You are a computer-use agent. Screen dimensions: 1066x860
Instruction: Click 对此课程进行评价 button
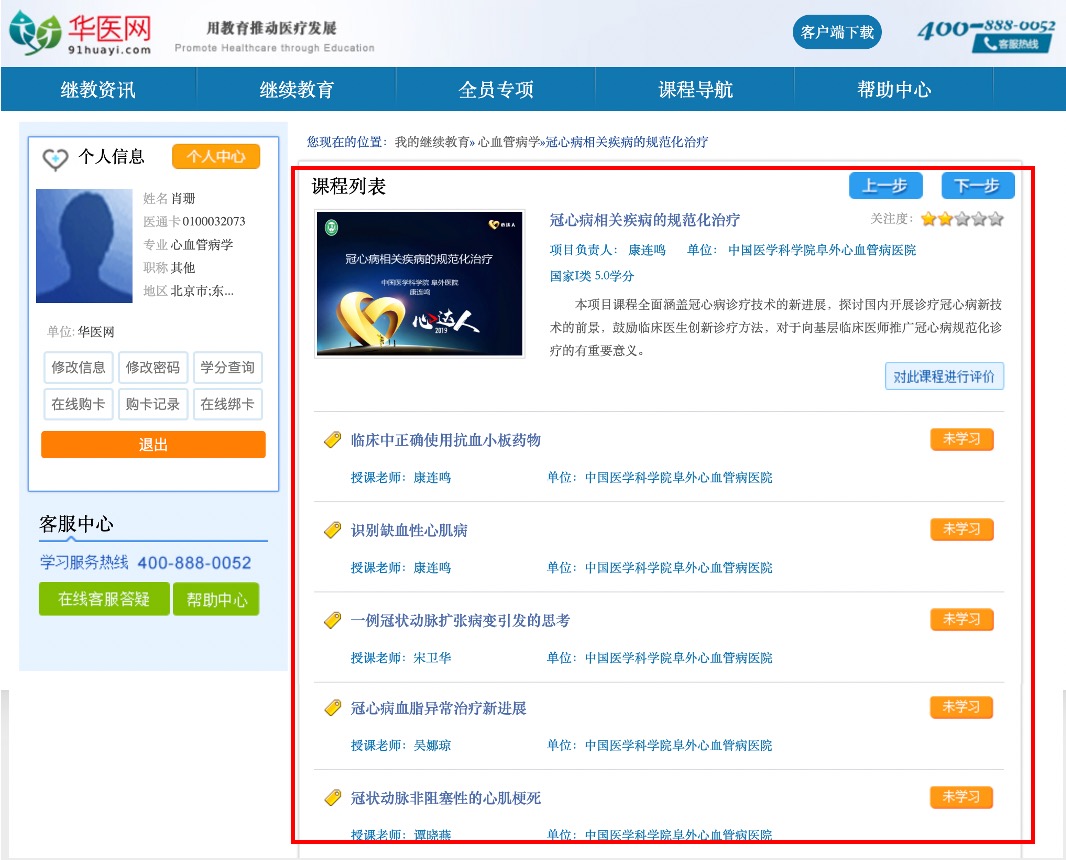pos(944,377)
